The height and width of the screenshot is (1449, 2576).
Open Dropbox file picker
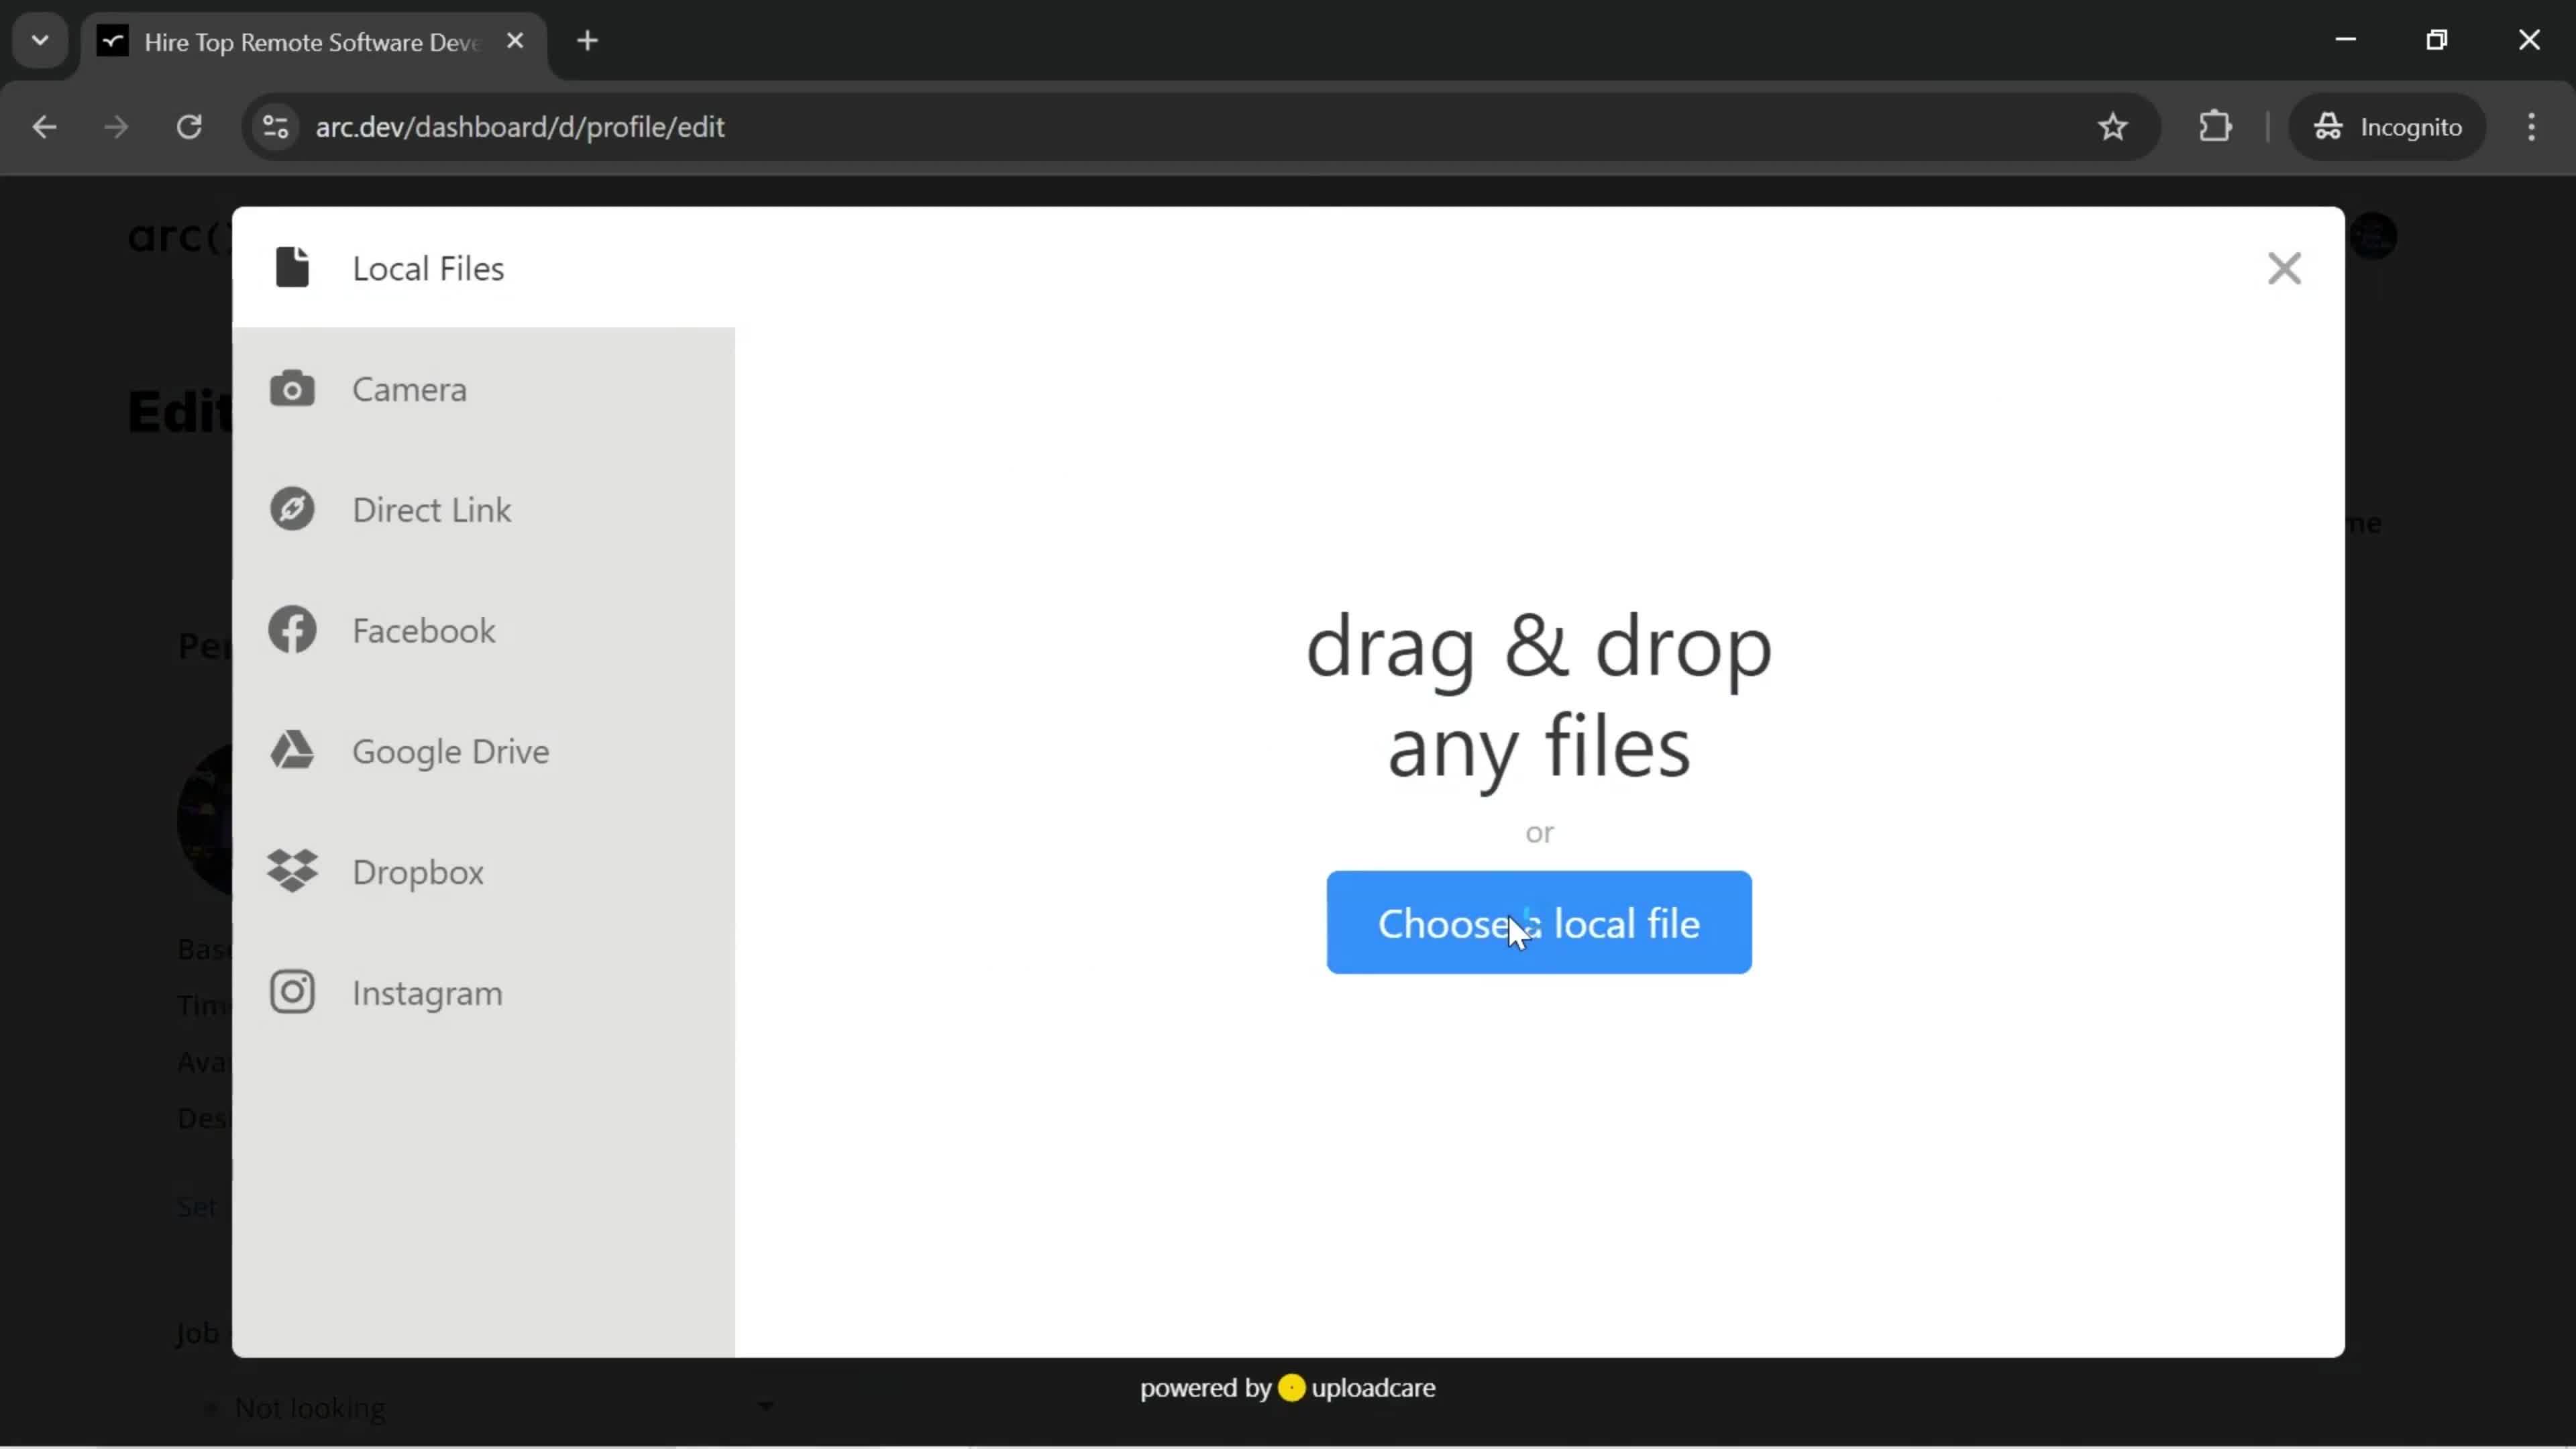[417, 871]
